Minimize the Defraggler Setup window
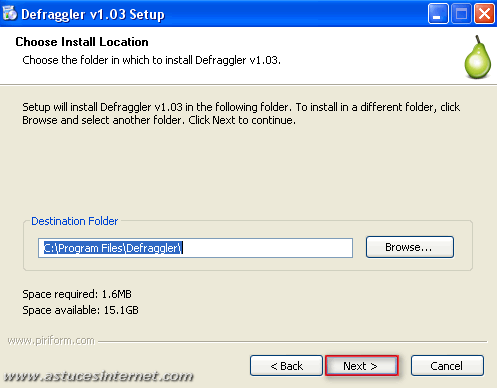This screenshot has height=388, width=497. point(438,14)
